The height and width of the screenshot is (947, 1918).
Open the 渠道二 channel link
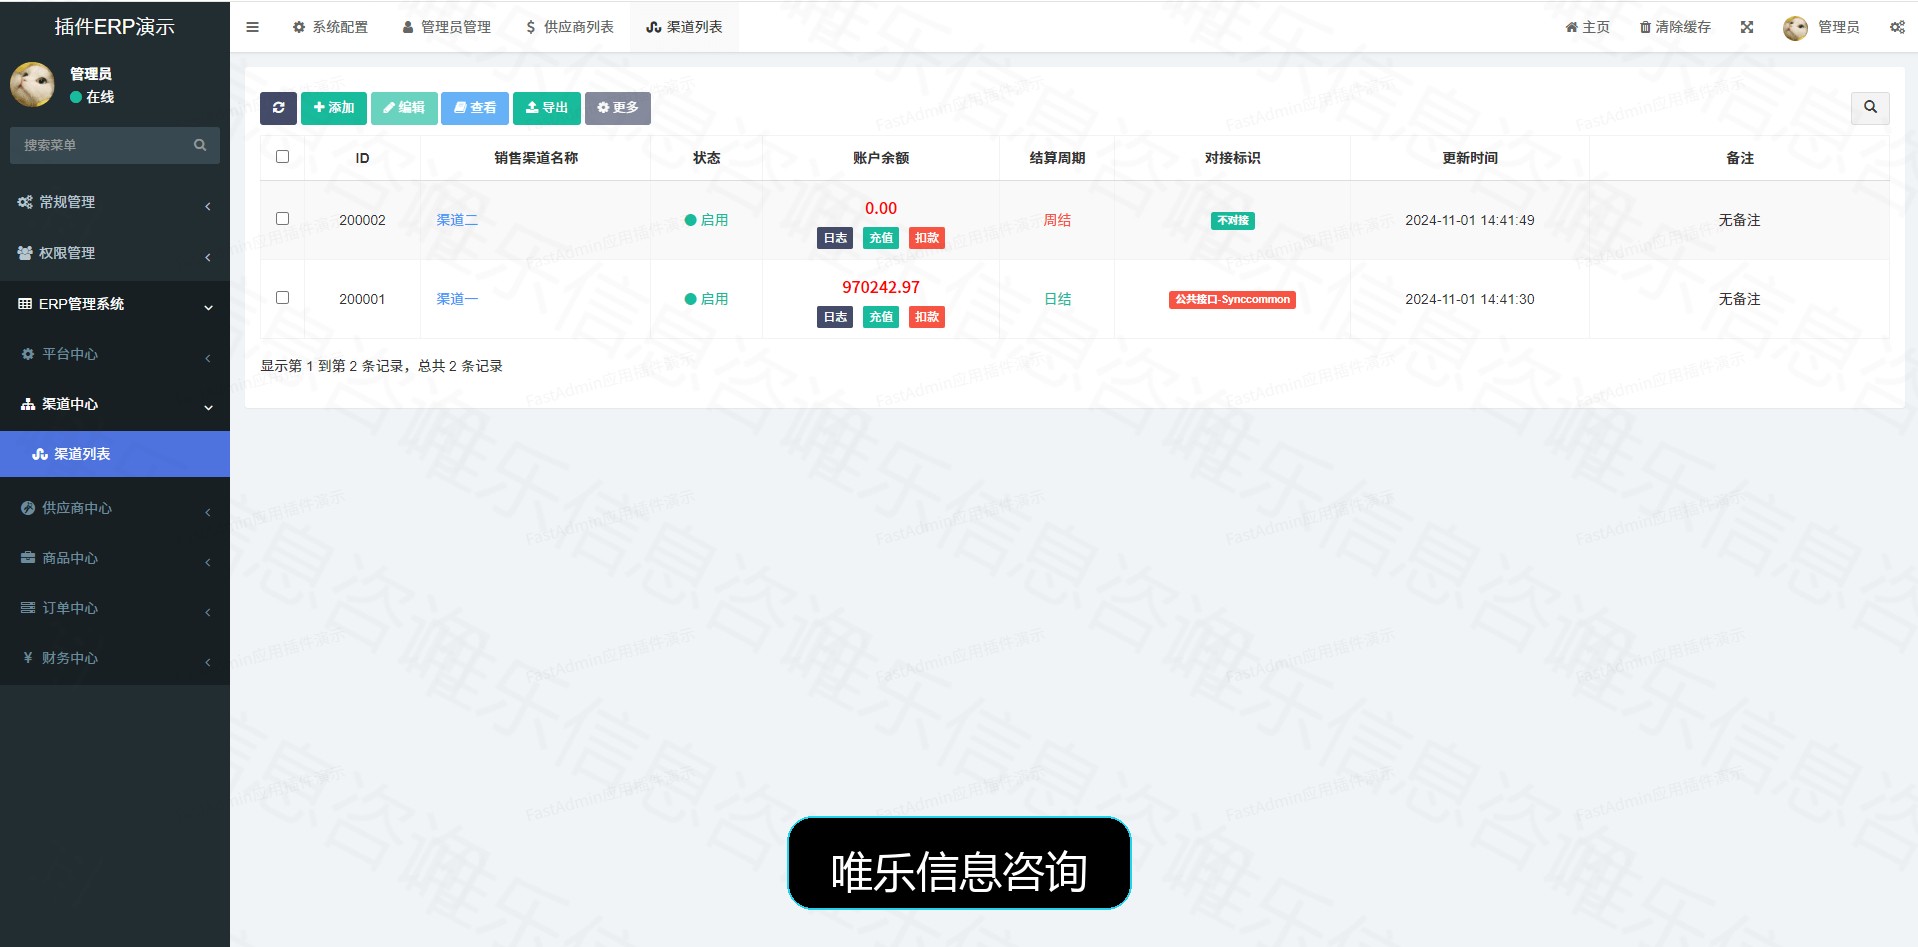[457, 220]
